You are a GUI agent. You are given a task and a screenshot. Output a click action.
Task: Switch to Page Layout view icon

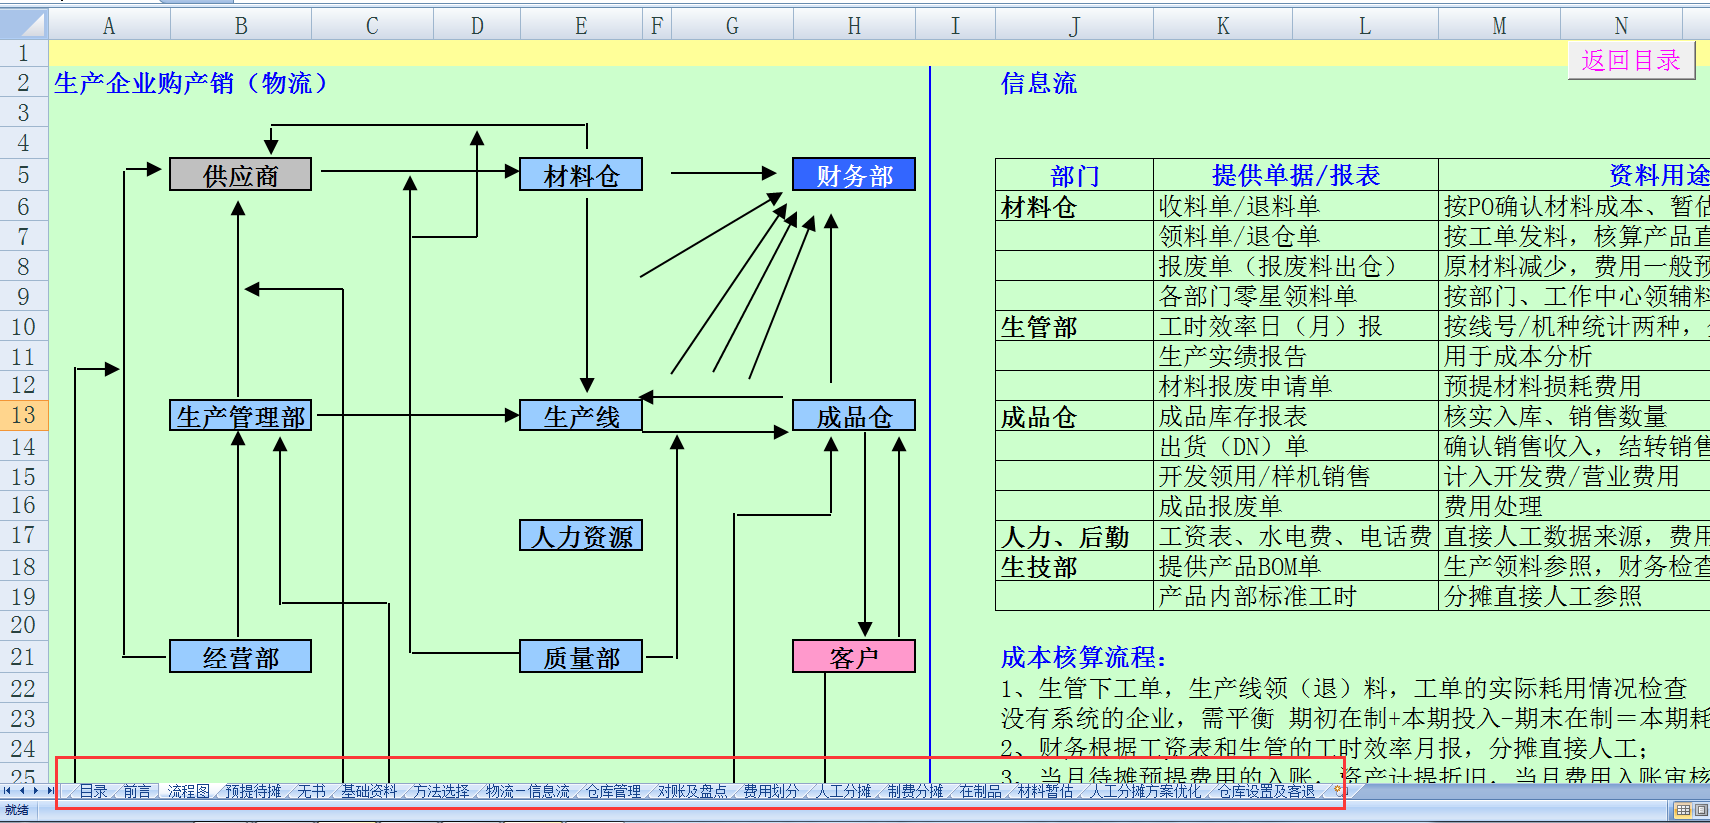coord(1701,810)
